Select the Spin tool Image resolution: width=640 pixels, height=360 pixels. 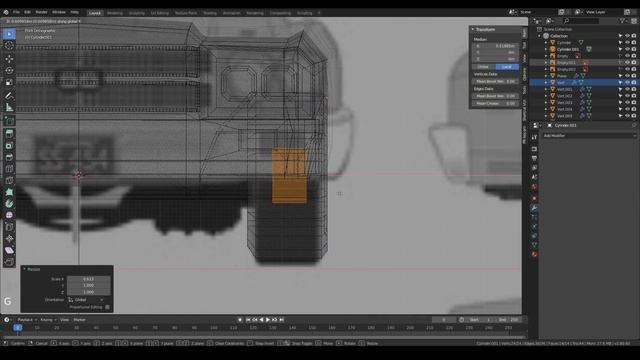click(x=9, y=204)
